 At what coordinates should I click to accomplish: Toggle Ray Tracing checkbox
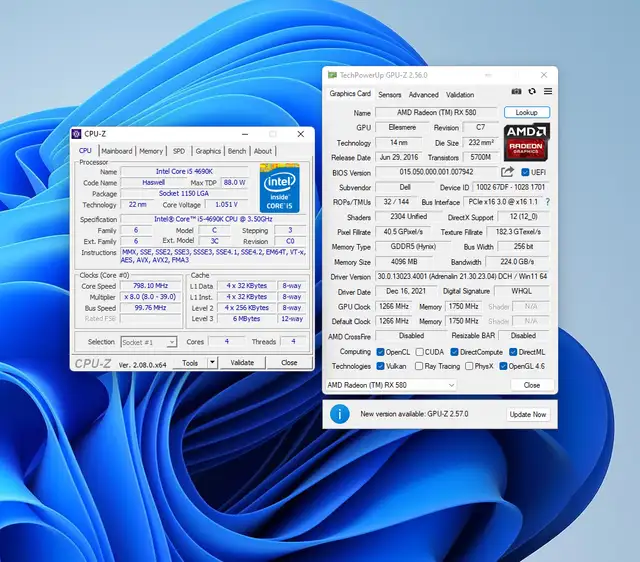pyautogui.click(x=419, y=366)
